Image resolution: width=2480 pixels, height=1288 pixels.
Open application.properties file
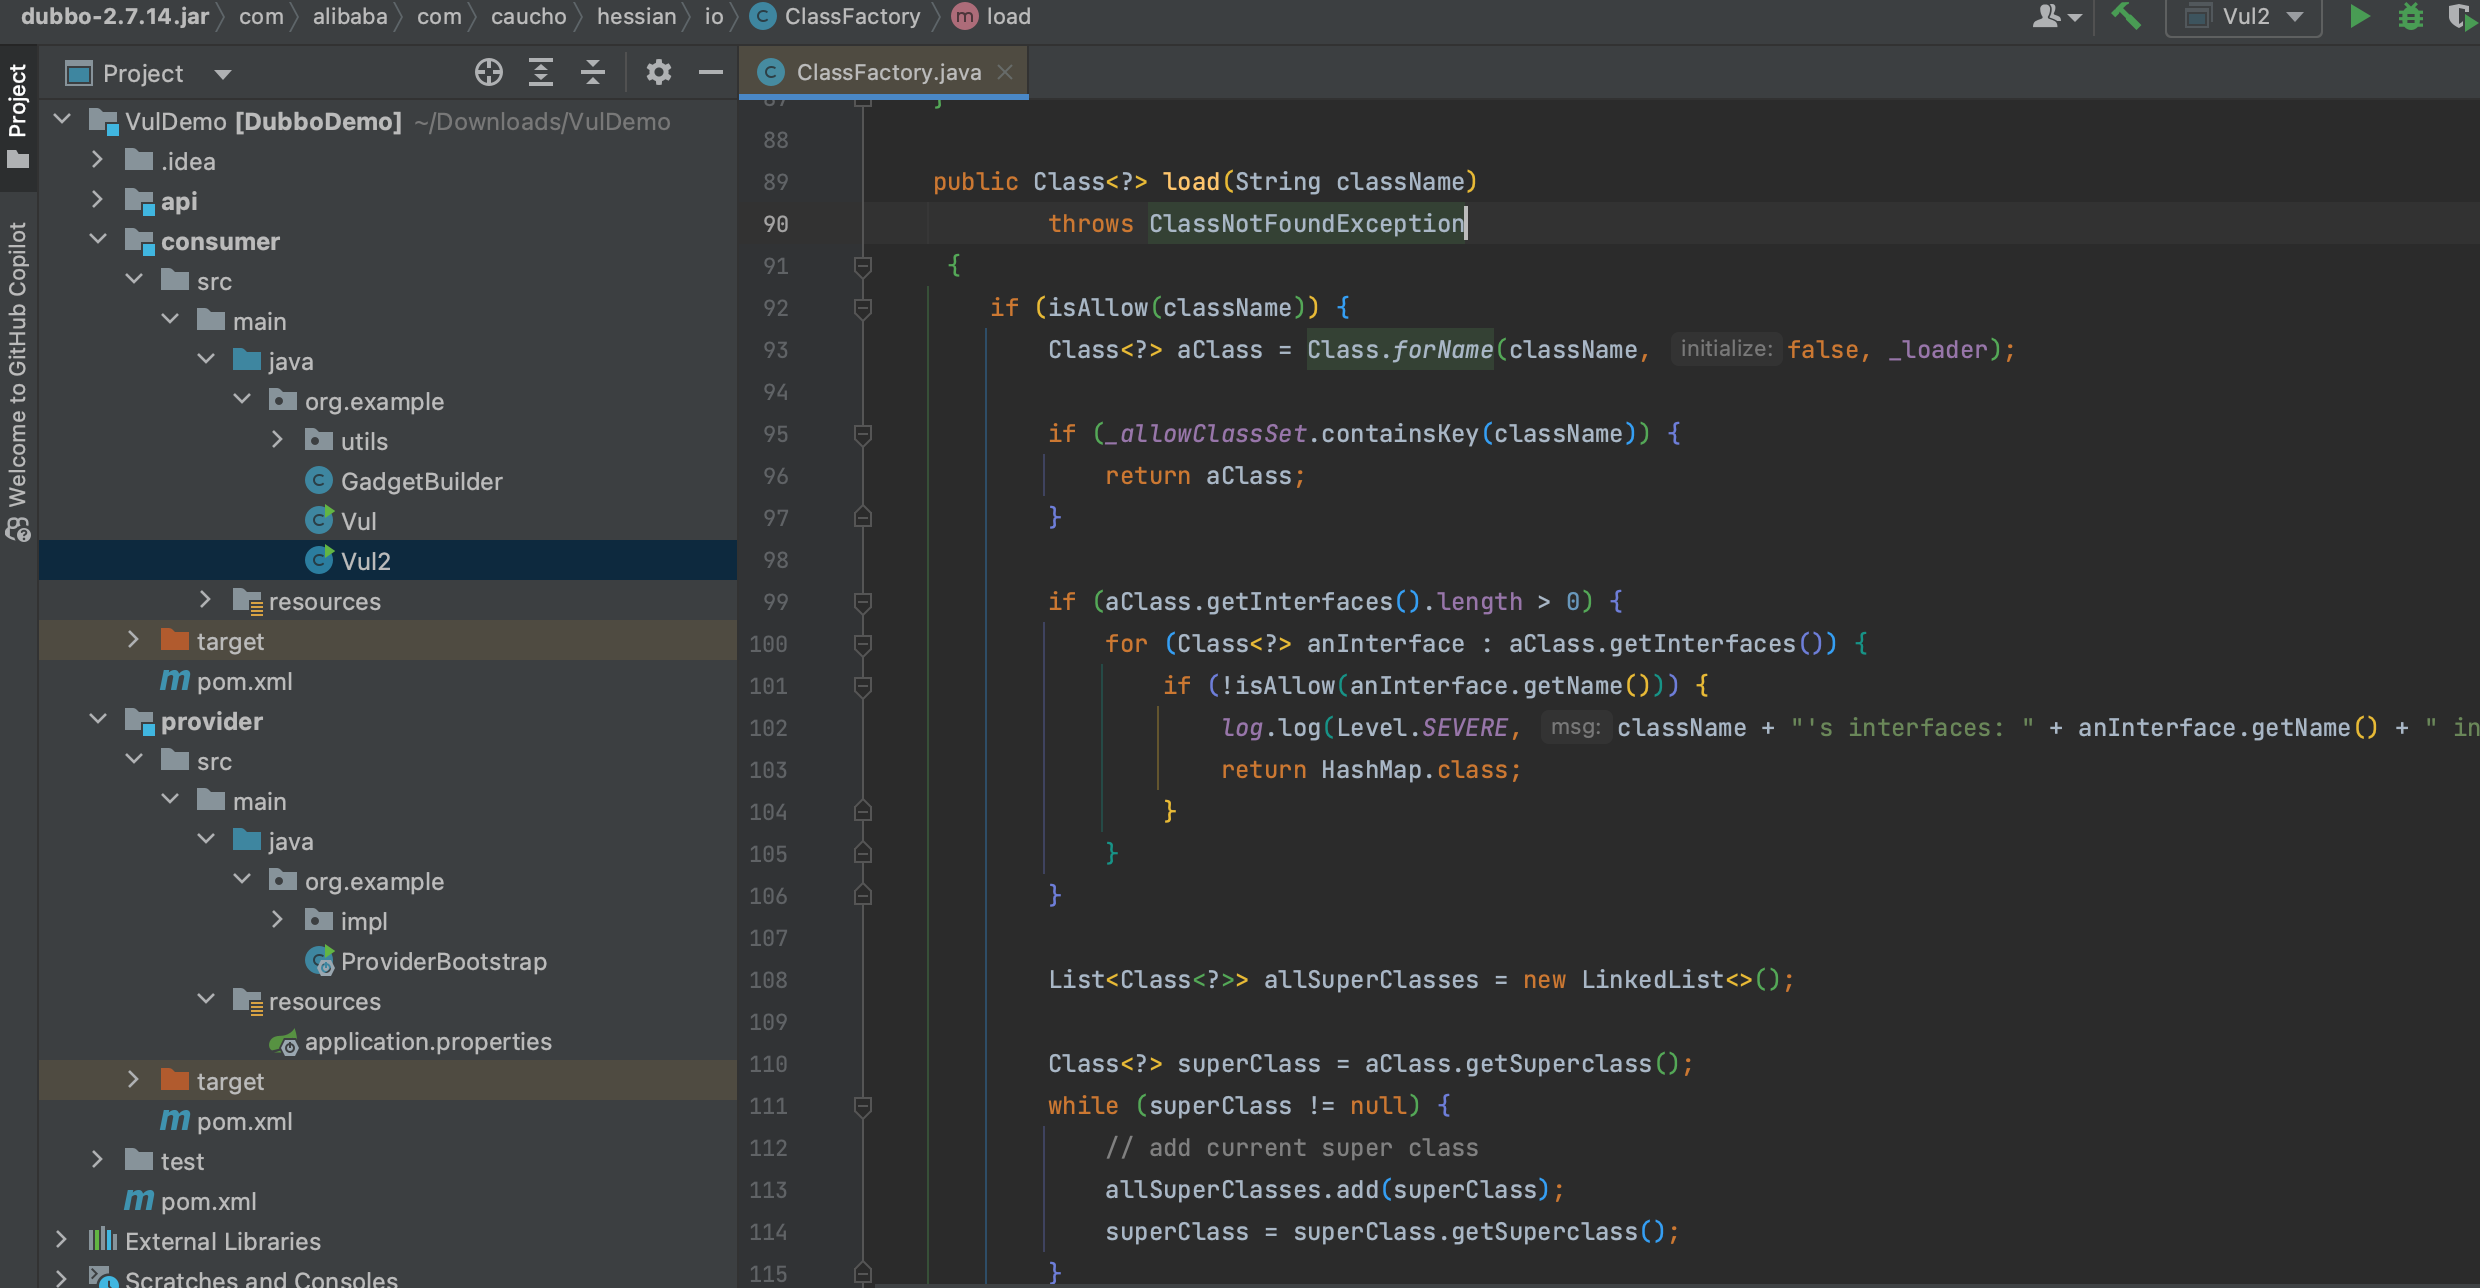coord(410,1041)
